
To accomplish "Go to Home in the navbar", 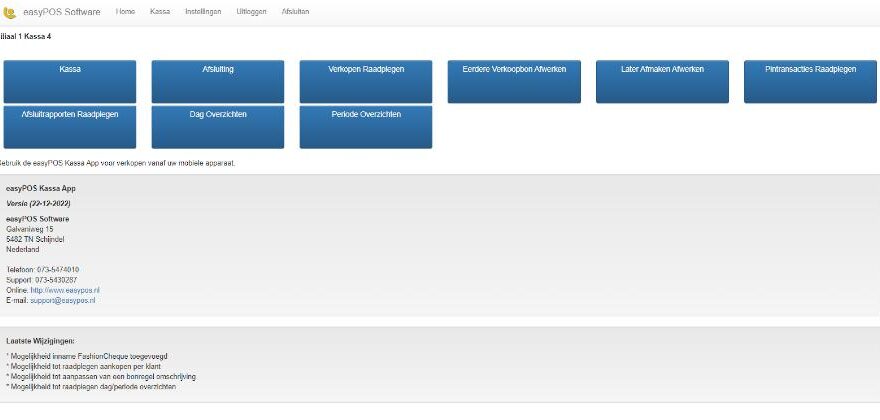I will pos(125,12).
